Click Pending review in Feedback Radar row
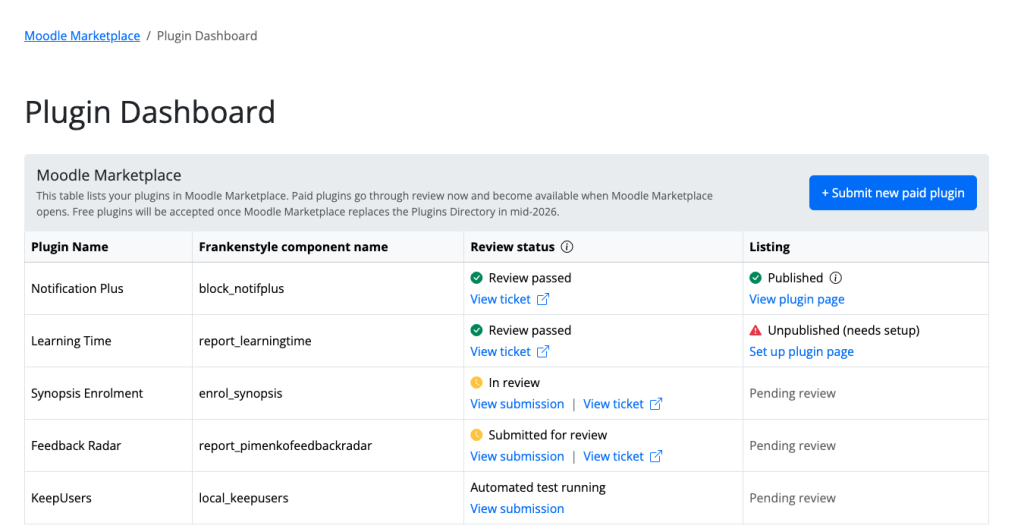Image resolution: width=1024 pixels, height=532 pixels. pos(792,445)
